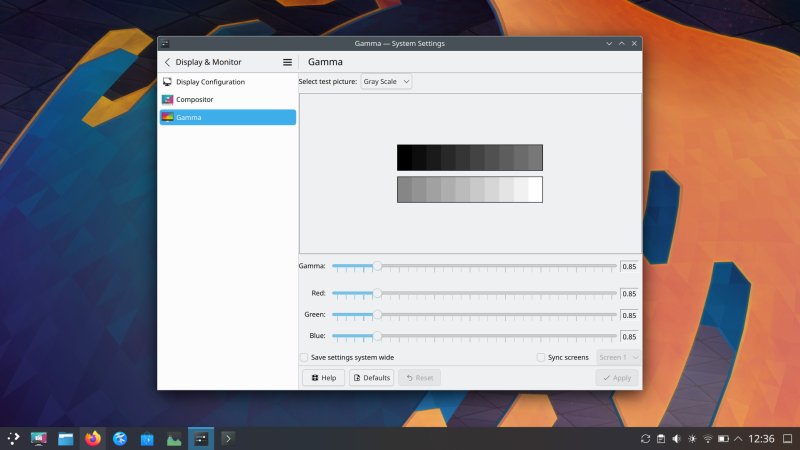
Task: Enable Save settings system wide
Action: pyautogui.click(x=304, y=357)
